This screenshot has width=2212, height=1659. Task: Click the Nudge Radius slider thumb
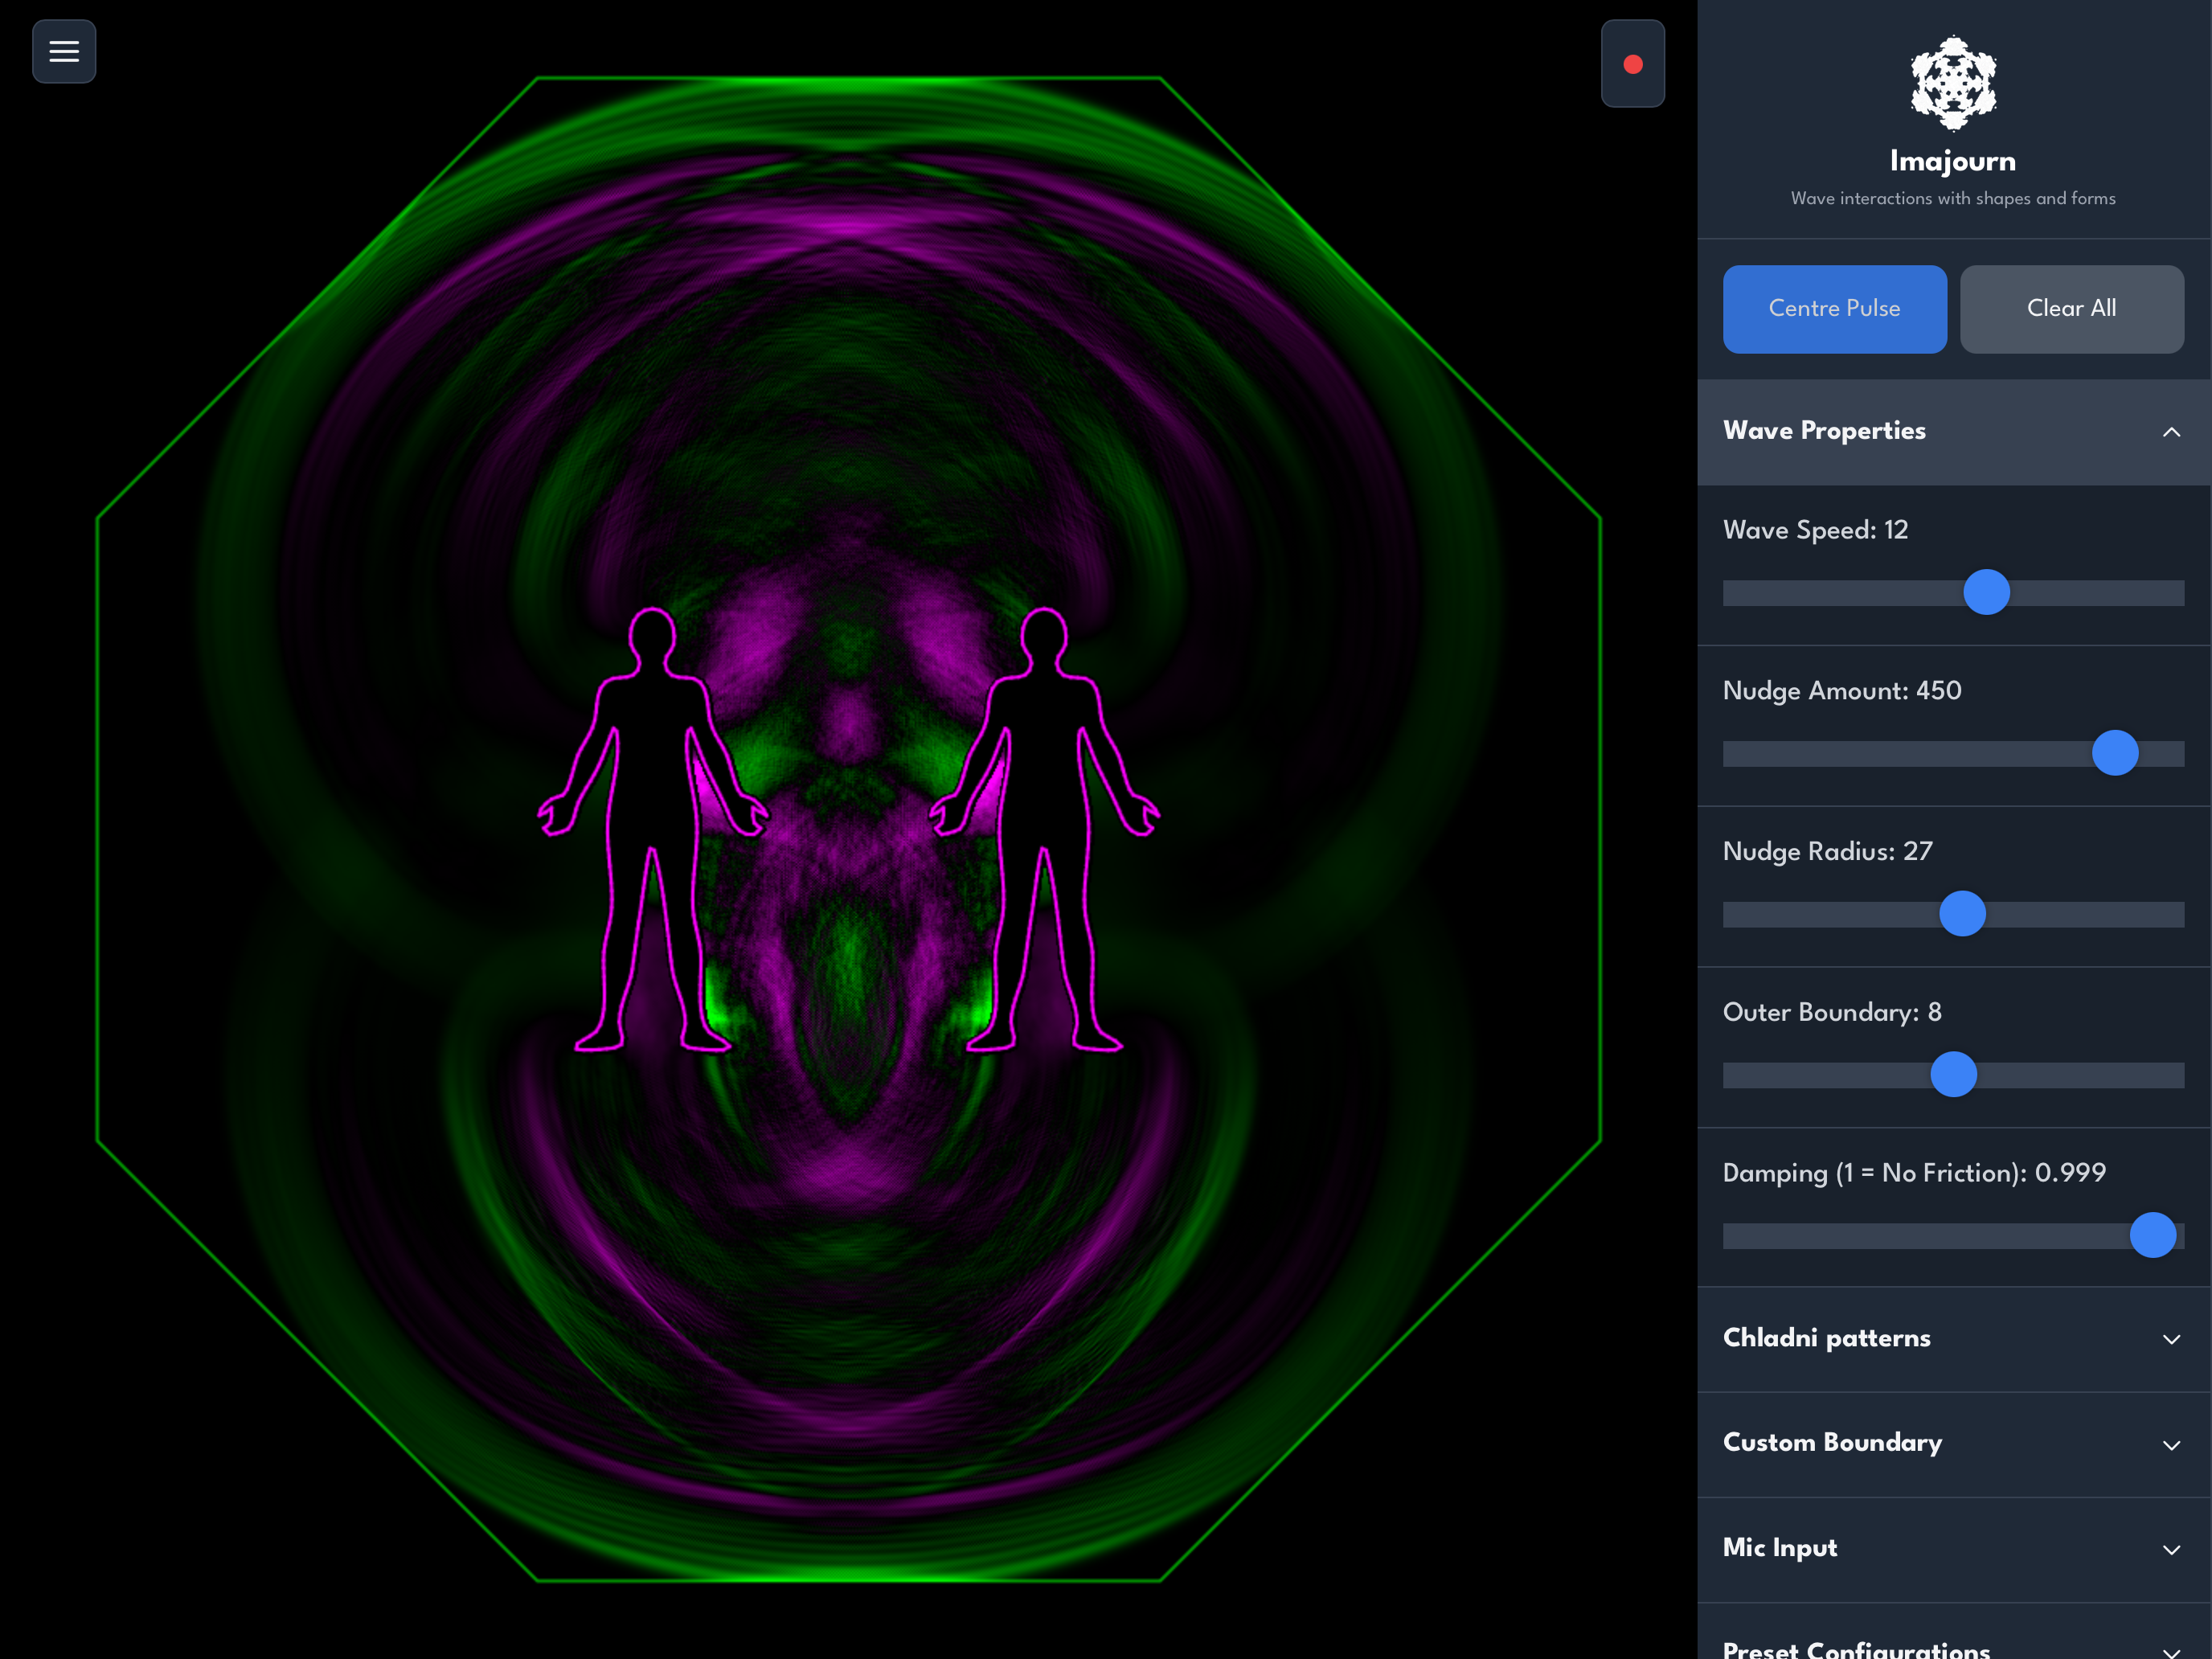(x=1962, y=914)
